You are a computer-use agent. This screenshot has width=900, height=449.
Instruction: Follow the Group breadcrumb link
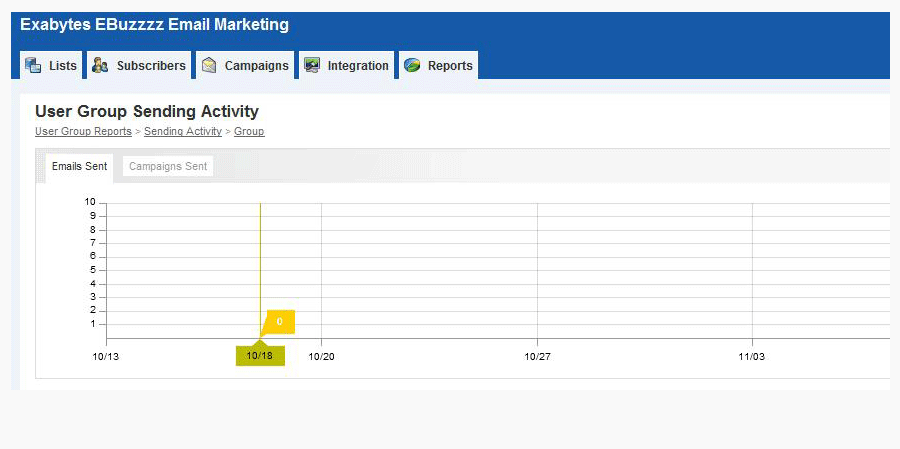point(249,131)
